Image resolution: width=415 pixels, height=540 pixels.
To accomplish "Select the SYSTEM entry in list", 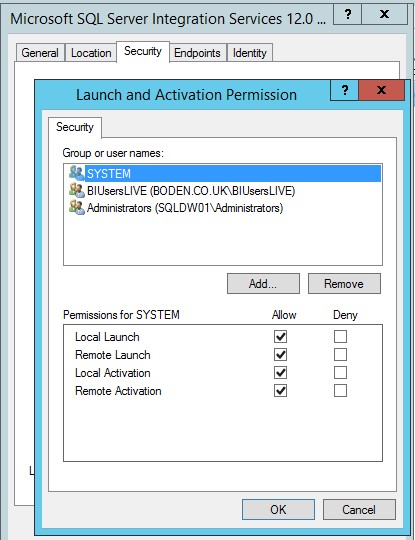I will [225, 174].
